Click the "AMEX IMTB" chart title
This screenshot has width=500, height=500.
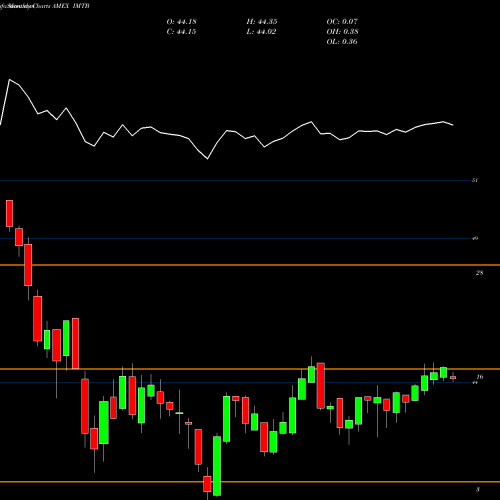point(71,6)
